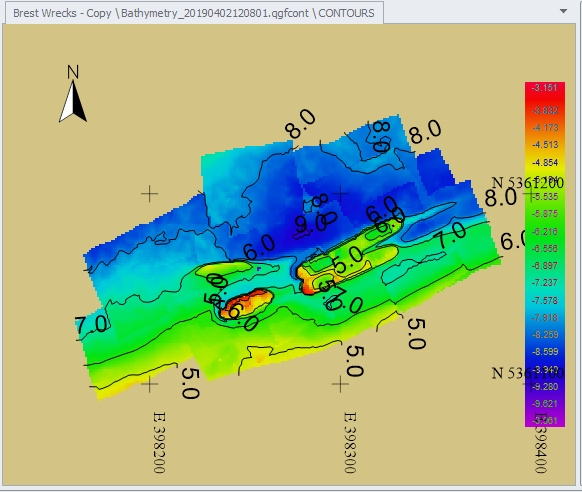The width and height of the screenshot is (582, 492).
Task: Click the E 398300 easting label
Action: (349, 442)
